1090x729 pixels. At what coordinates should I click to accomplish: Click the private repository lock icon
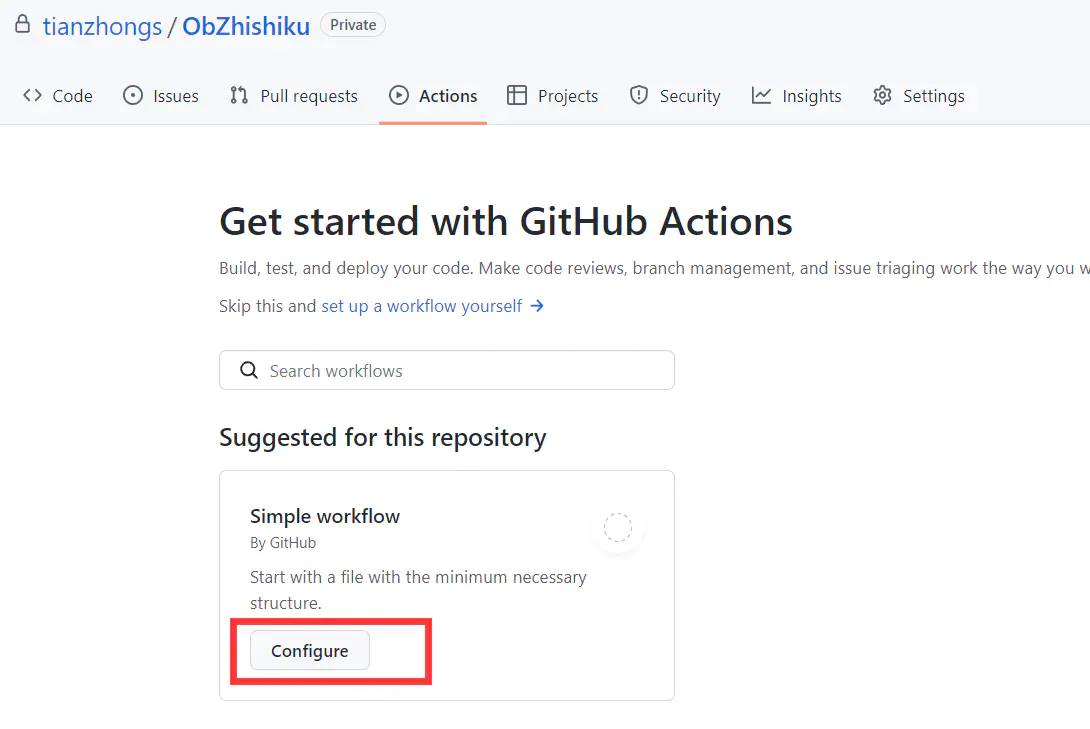[x=22, y=25]
